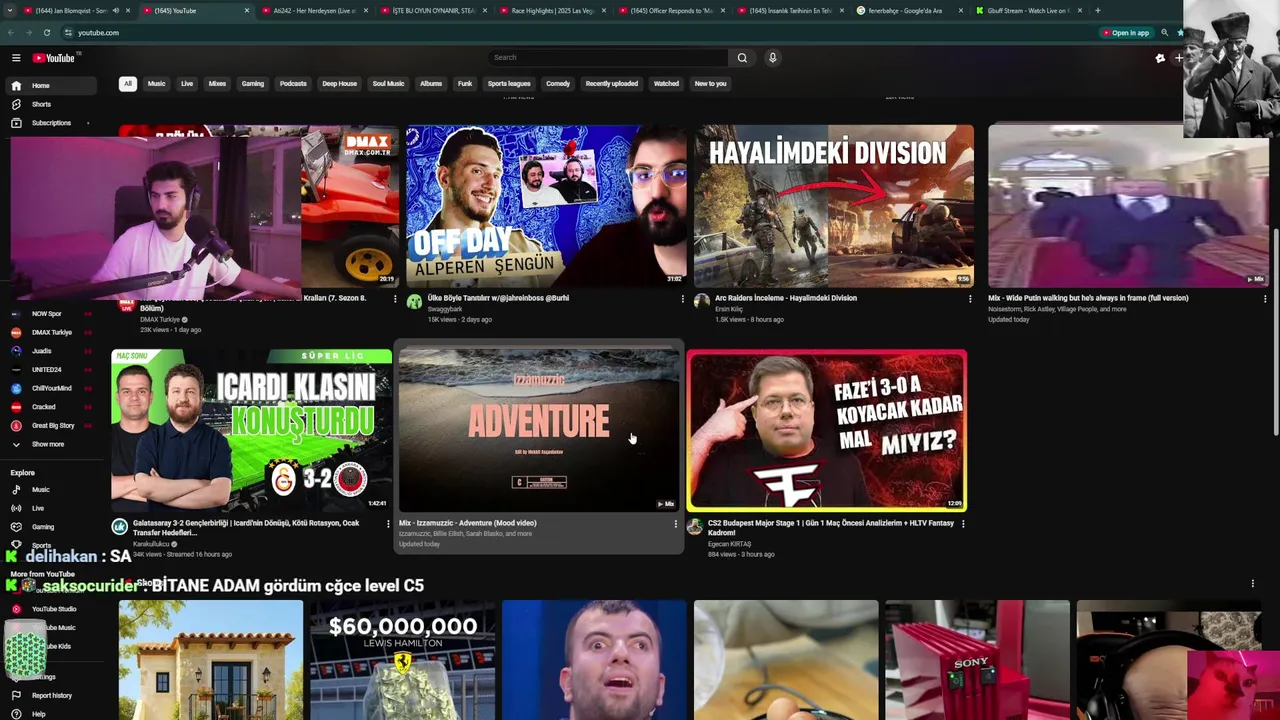
Task: Open the browser tab search dropdown
Action: click(11, 11)
